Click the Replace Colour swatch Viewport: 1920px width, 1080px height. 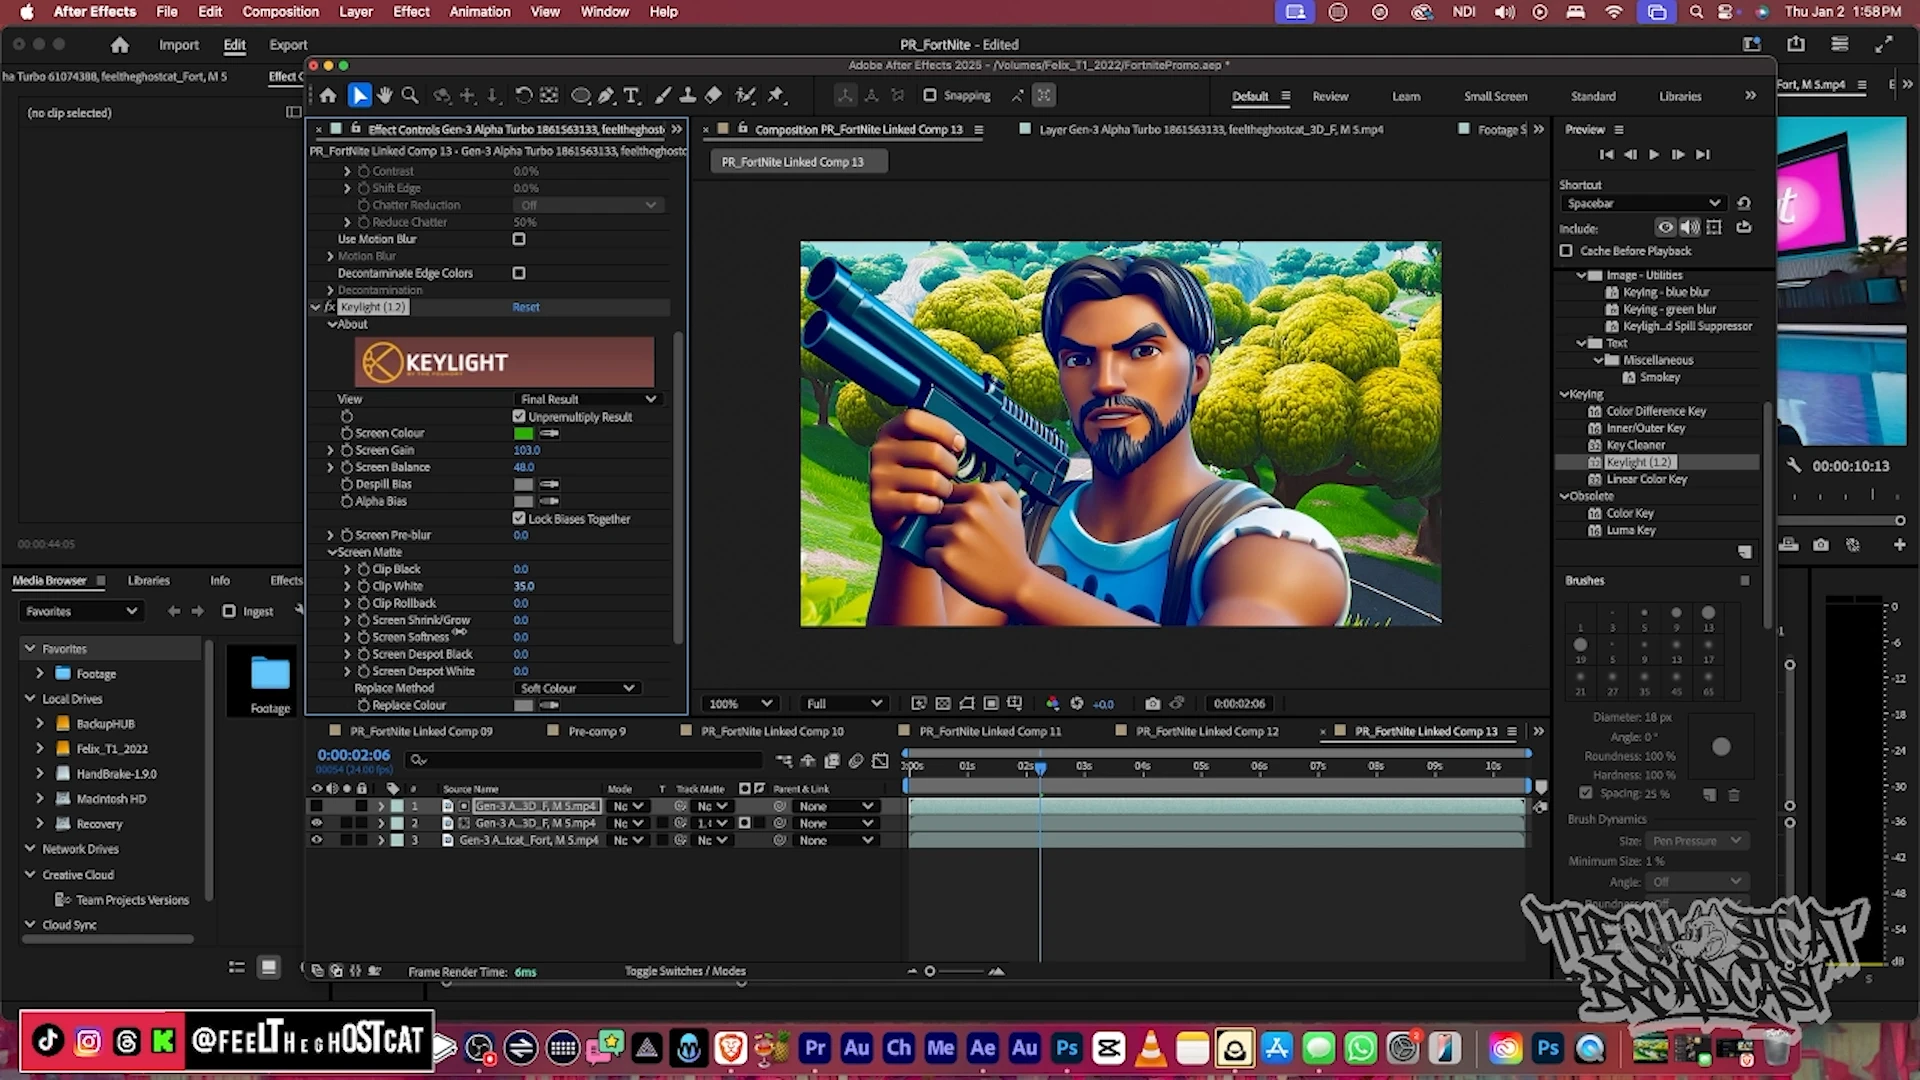click(523, 705)
